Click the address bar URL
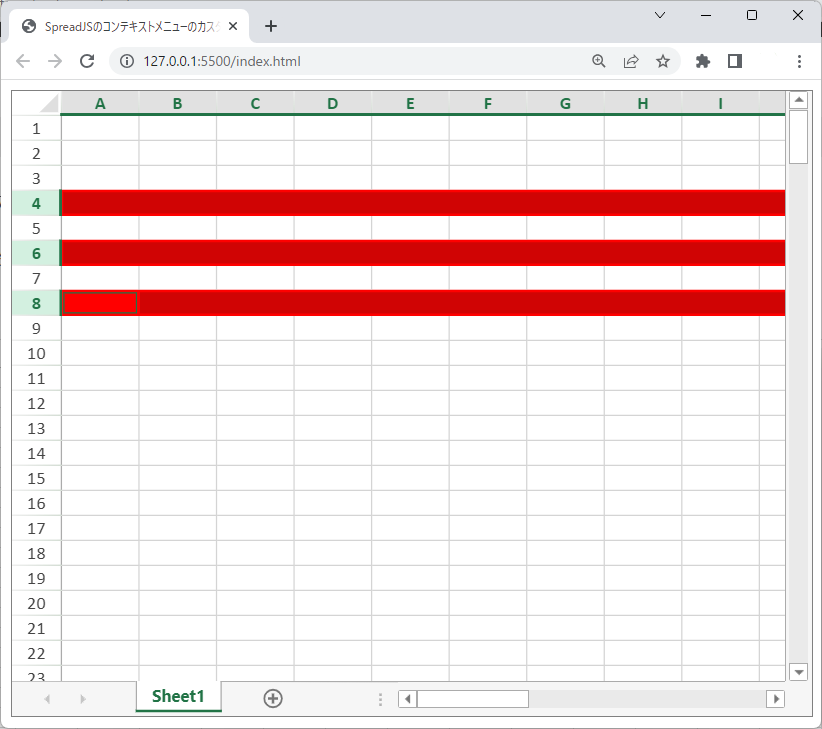Screen dimensions: 822x729 [x=222, y=61]
